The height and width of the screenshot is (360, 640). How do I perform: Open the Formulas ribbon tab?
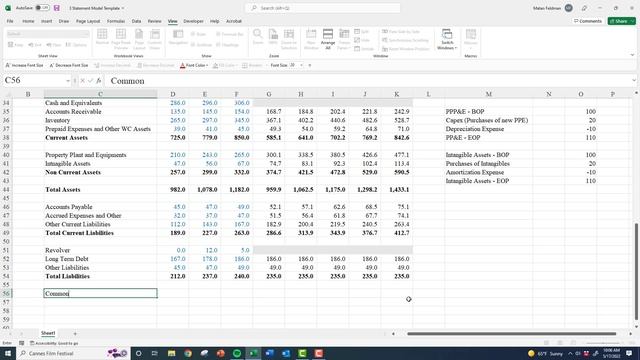click(116, 21)
